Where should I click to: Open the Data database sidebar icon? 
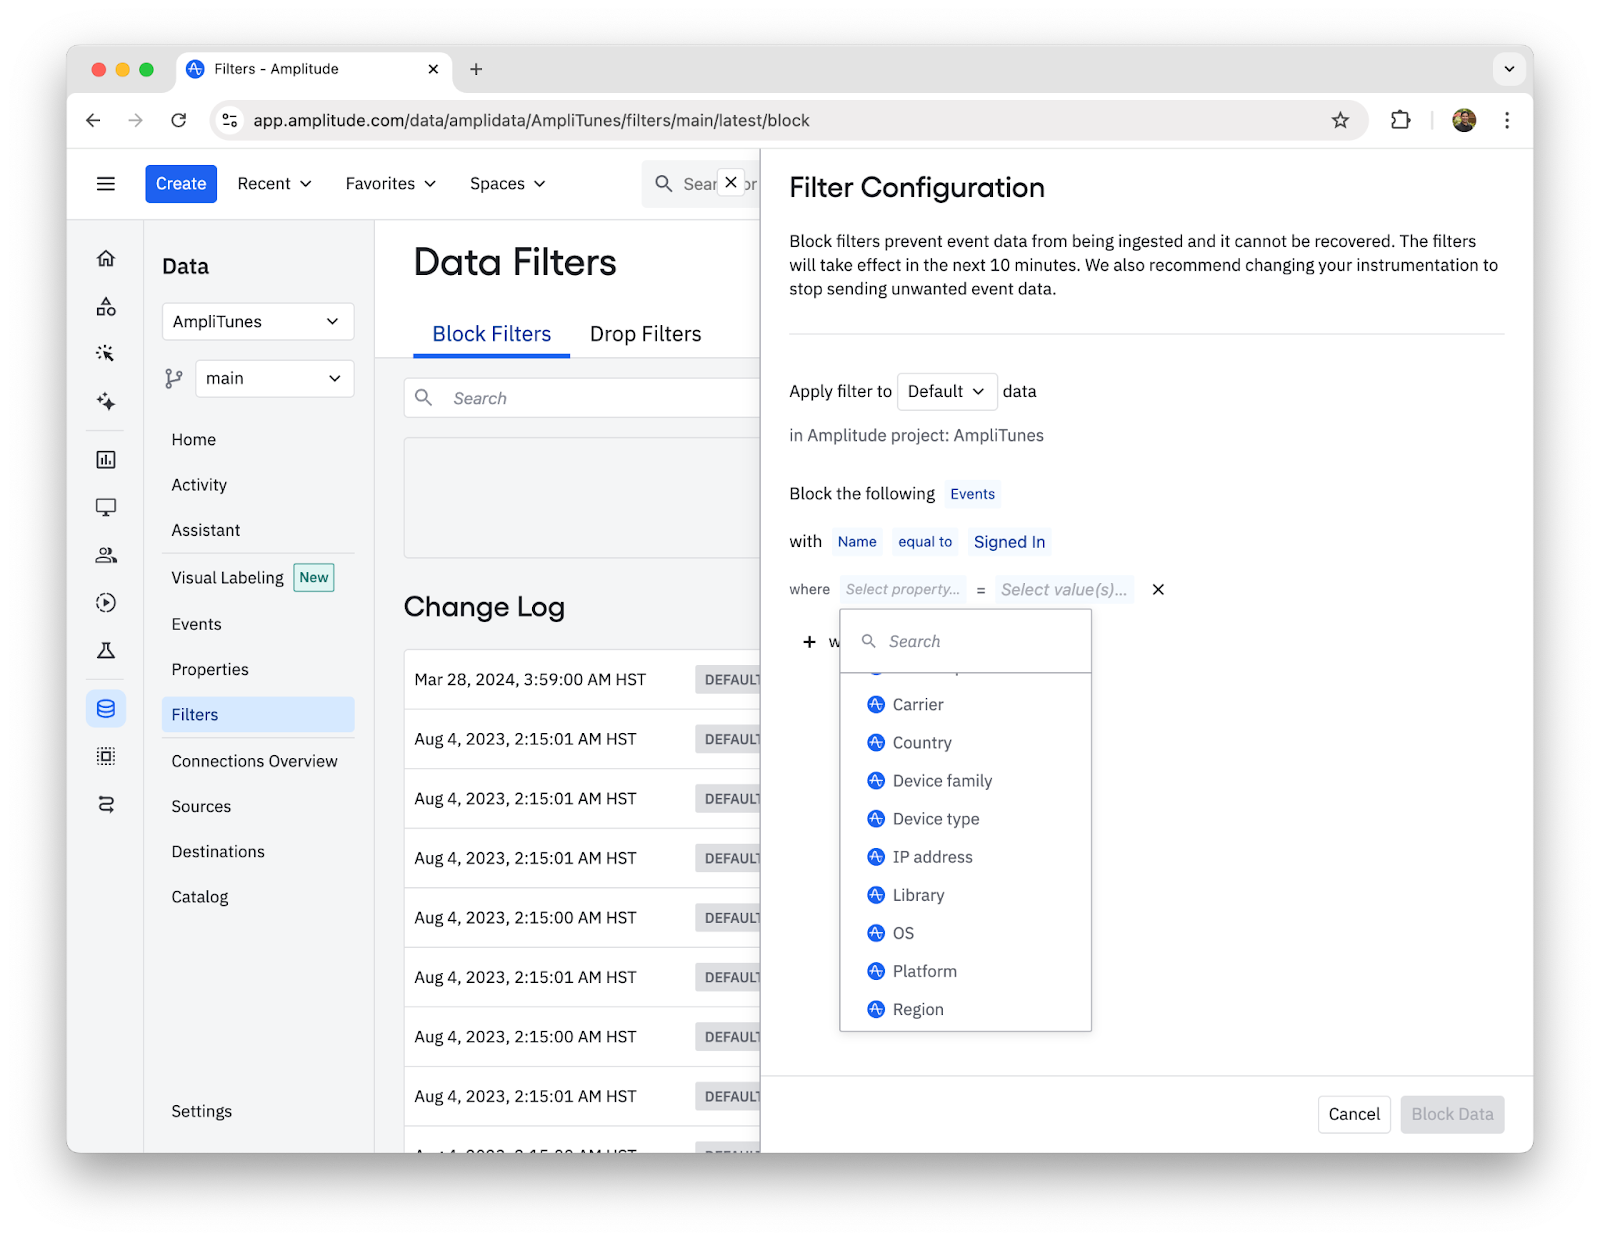click(x=106, y=709)
